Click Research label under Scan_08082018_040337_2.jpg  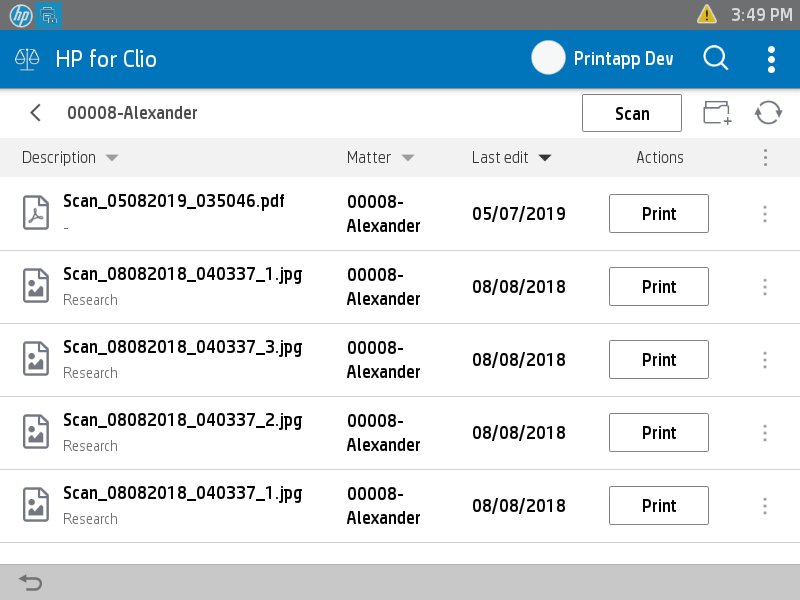click(x=90, y=446)
